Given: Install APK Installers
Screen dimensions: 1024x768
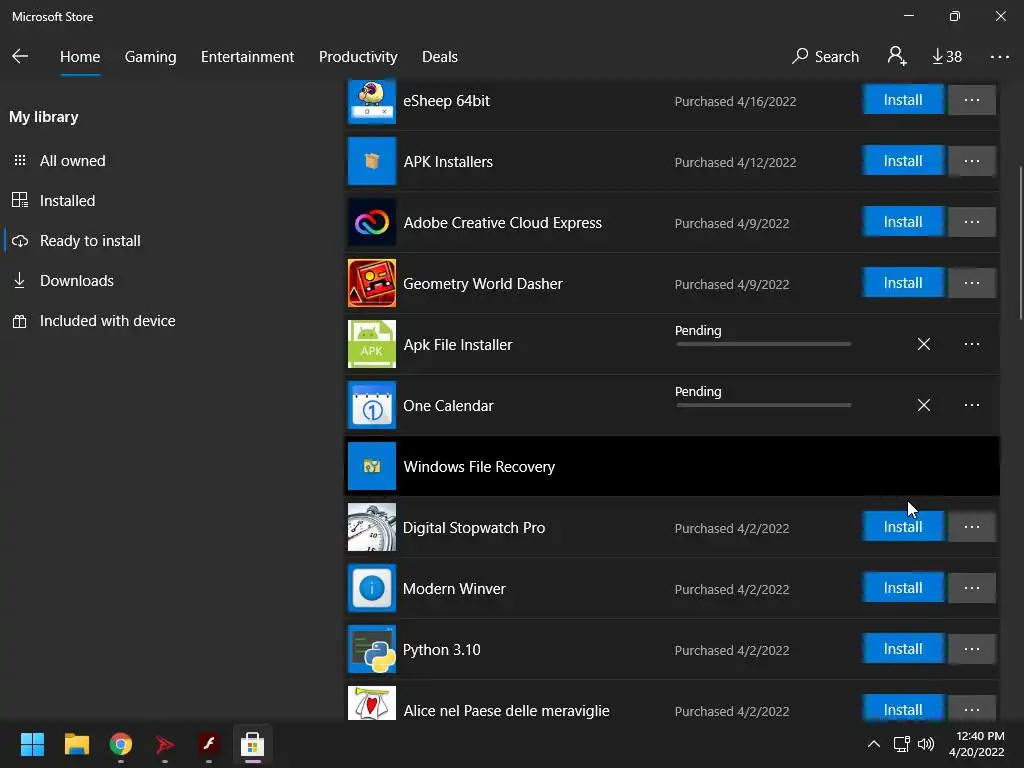Looking at the screenshot, I should pyautogui.click(x=903, y=161).
